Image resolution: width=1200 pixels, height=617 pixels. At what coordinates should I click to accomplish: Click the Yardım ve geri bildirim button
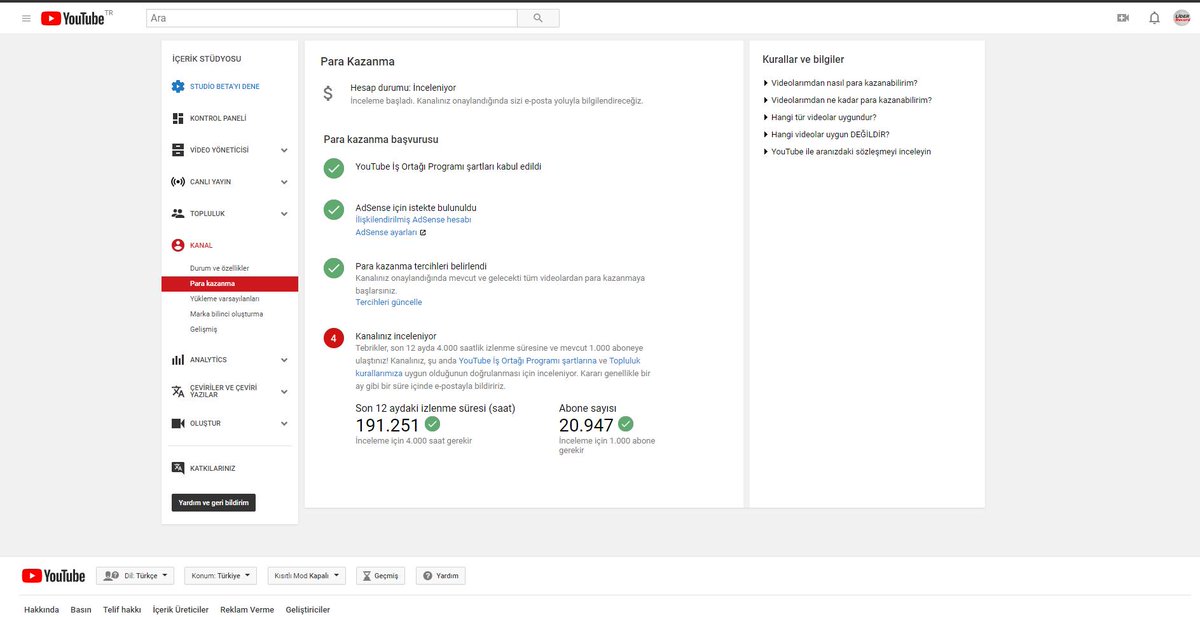[213, 502]
